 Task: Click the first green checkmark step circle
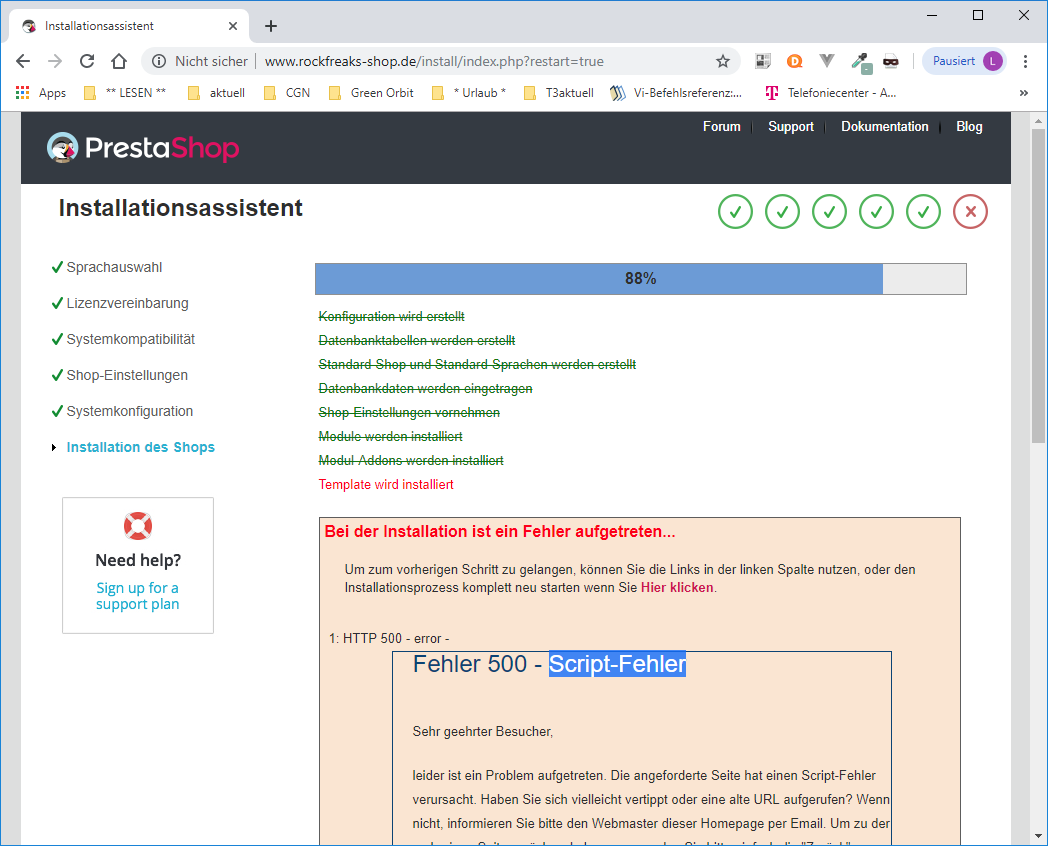[735, 212]
